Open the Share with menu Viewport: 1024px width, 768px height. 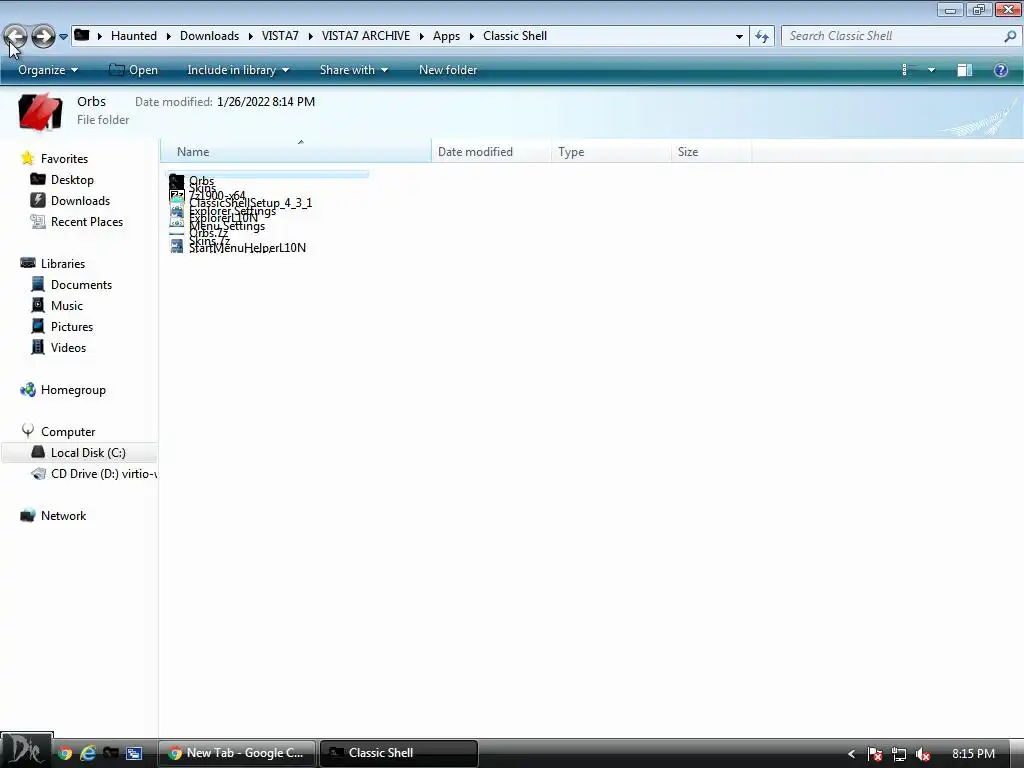pos(353,70)
